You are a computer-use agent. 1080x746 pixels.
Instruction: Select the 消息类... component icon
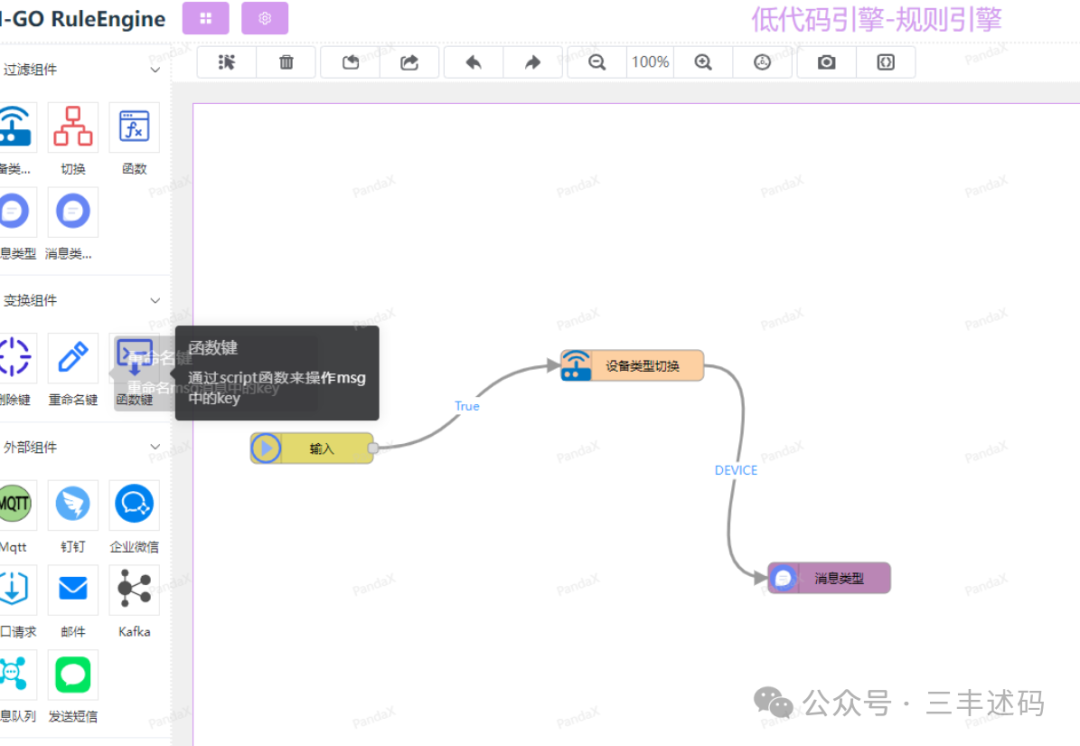[x=73, y=211]
